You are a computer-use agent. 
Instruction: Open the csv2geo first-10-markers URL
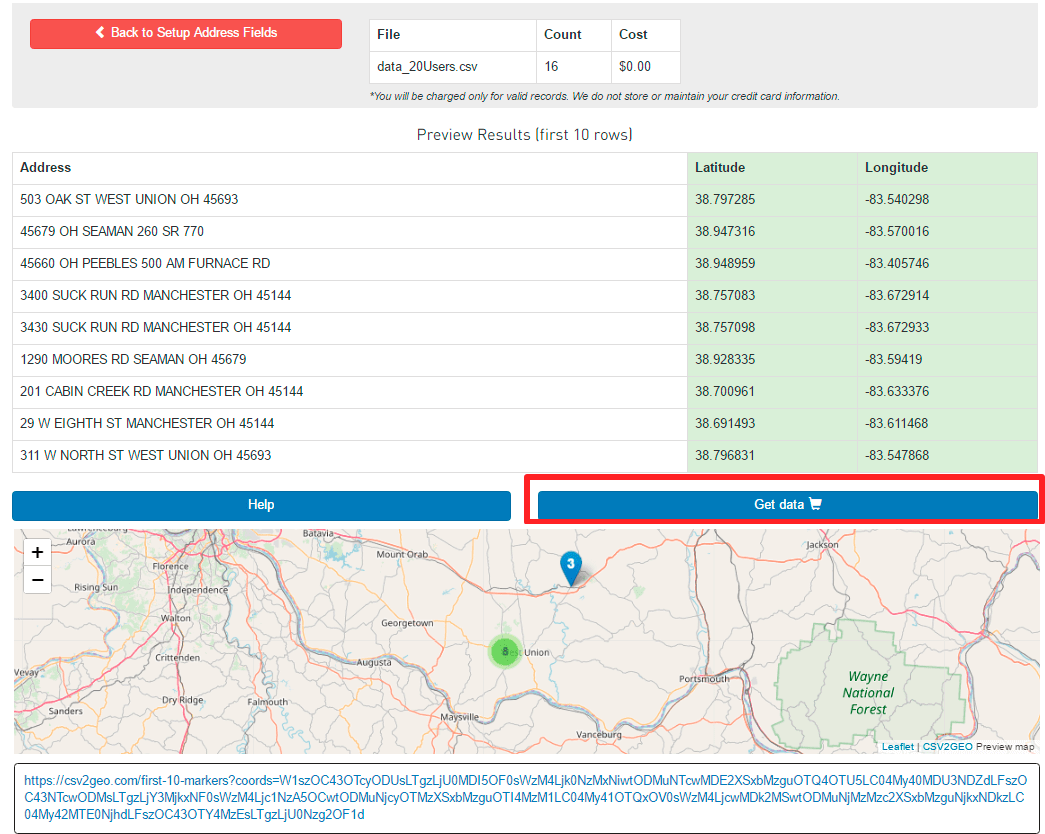(x=526, y=797)
